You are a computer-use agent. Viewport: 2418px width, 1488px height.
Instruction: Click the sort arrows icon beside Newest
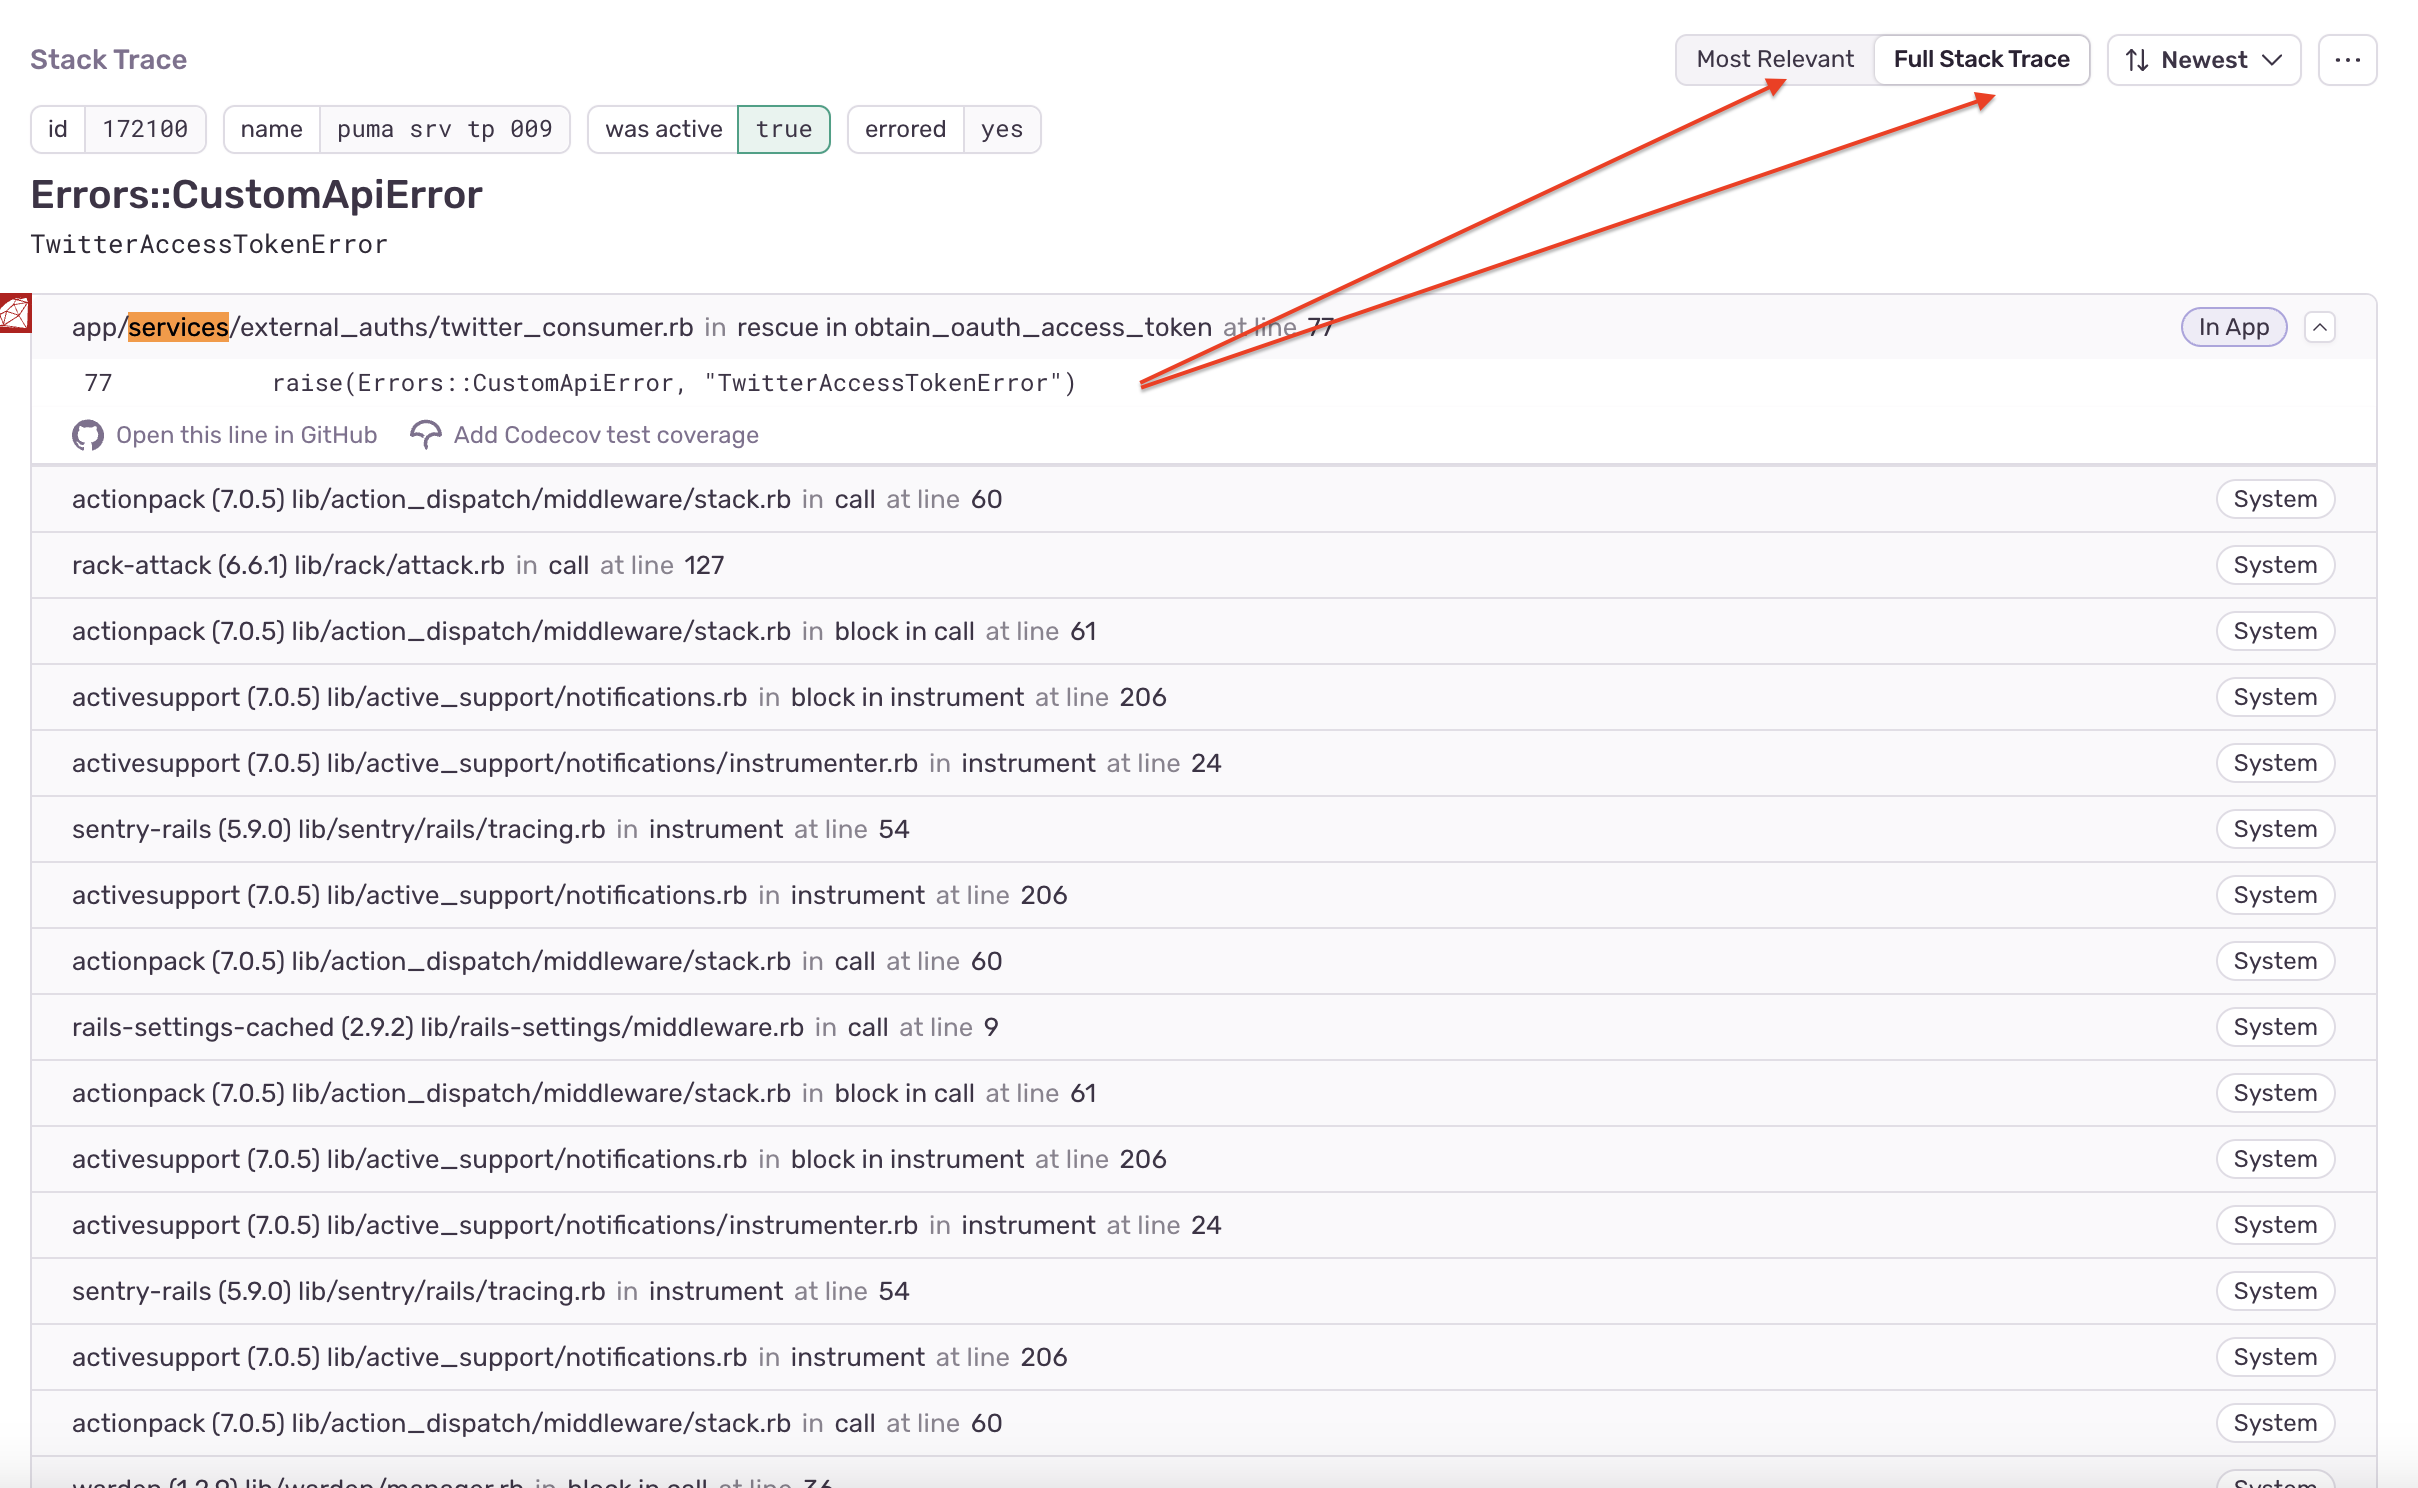(x=2137, y=60)
